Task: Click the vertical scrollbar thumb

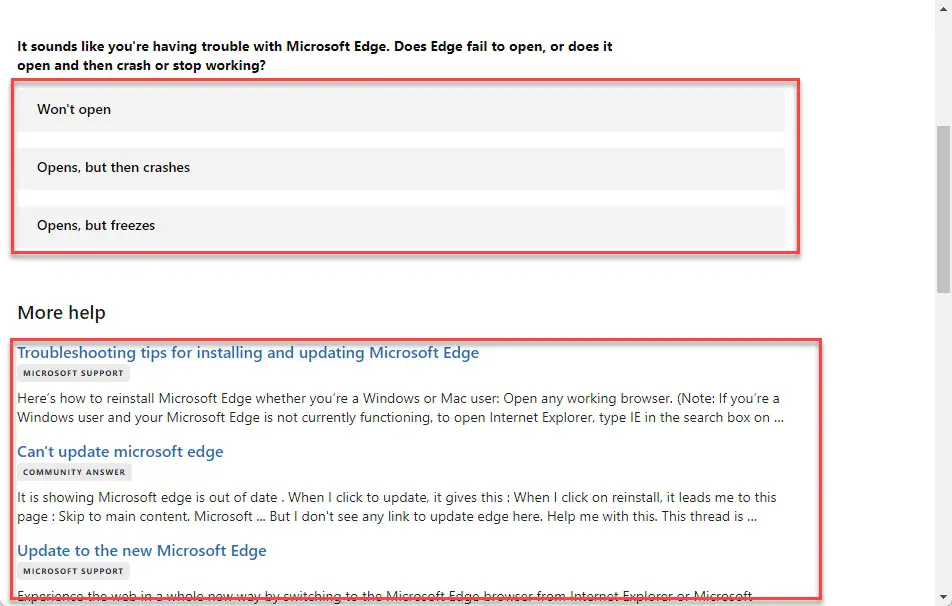Action: (x=944, y=209)
